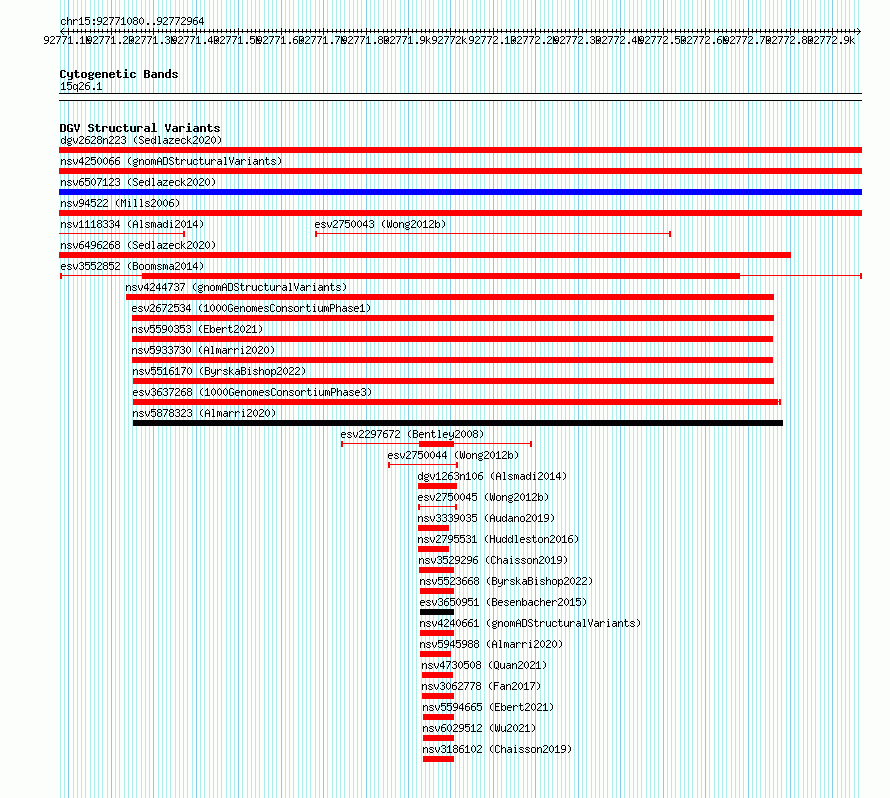Click the nsv4244737 gnomADStructuralVariants label
Image resolution: width=890 pixels, height=798 pixels.
[236, 287]
